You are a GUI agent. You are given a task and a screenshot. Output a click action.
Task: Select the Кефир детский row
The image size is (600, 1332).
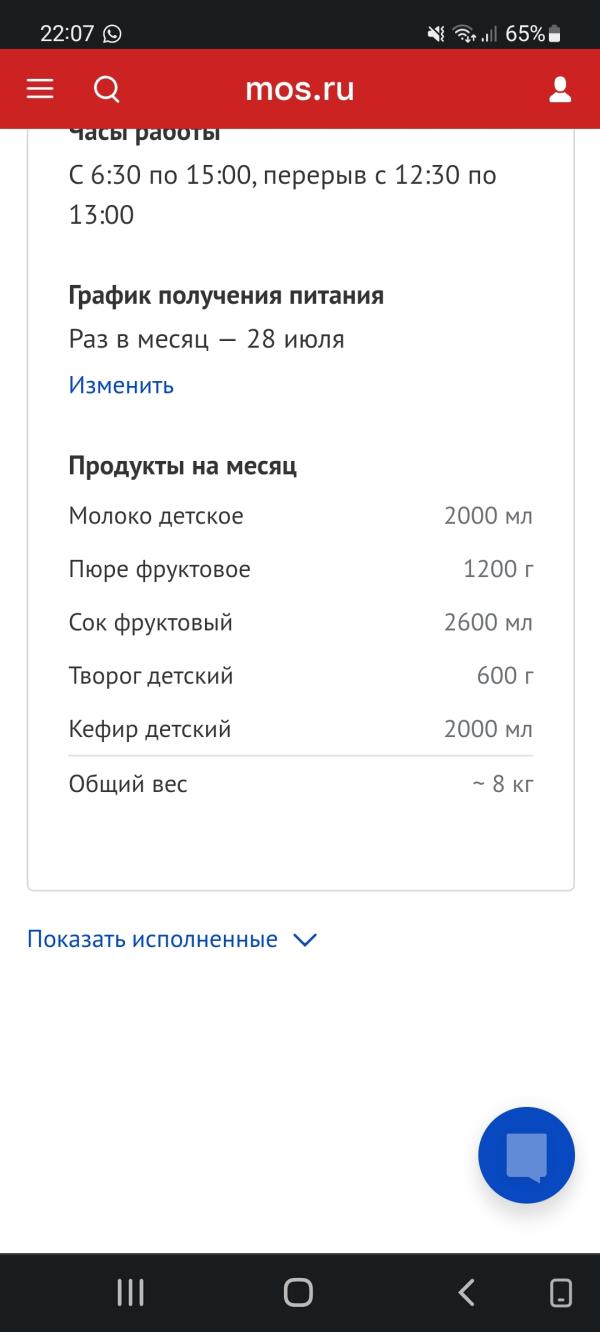[x=300, y=729]
